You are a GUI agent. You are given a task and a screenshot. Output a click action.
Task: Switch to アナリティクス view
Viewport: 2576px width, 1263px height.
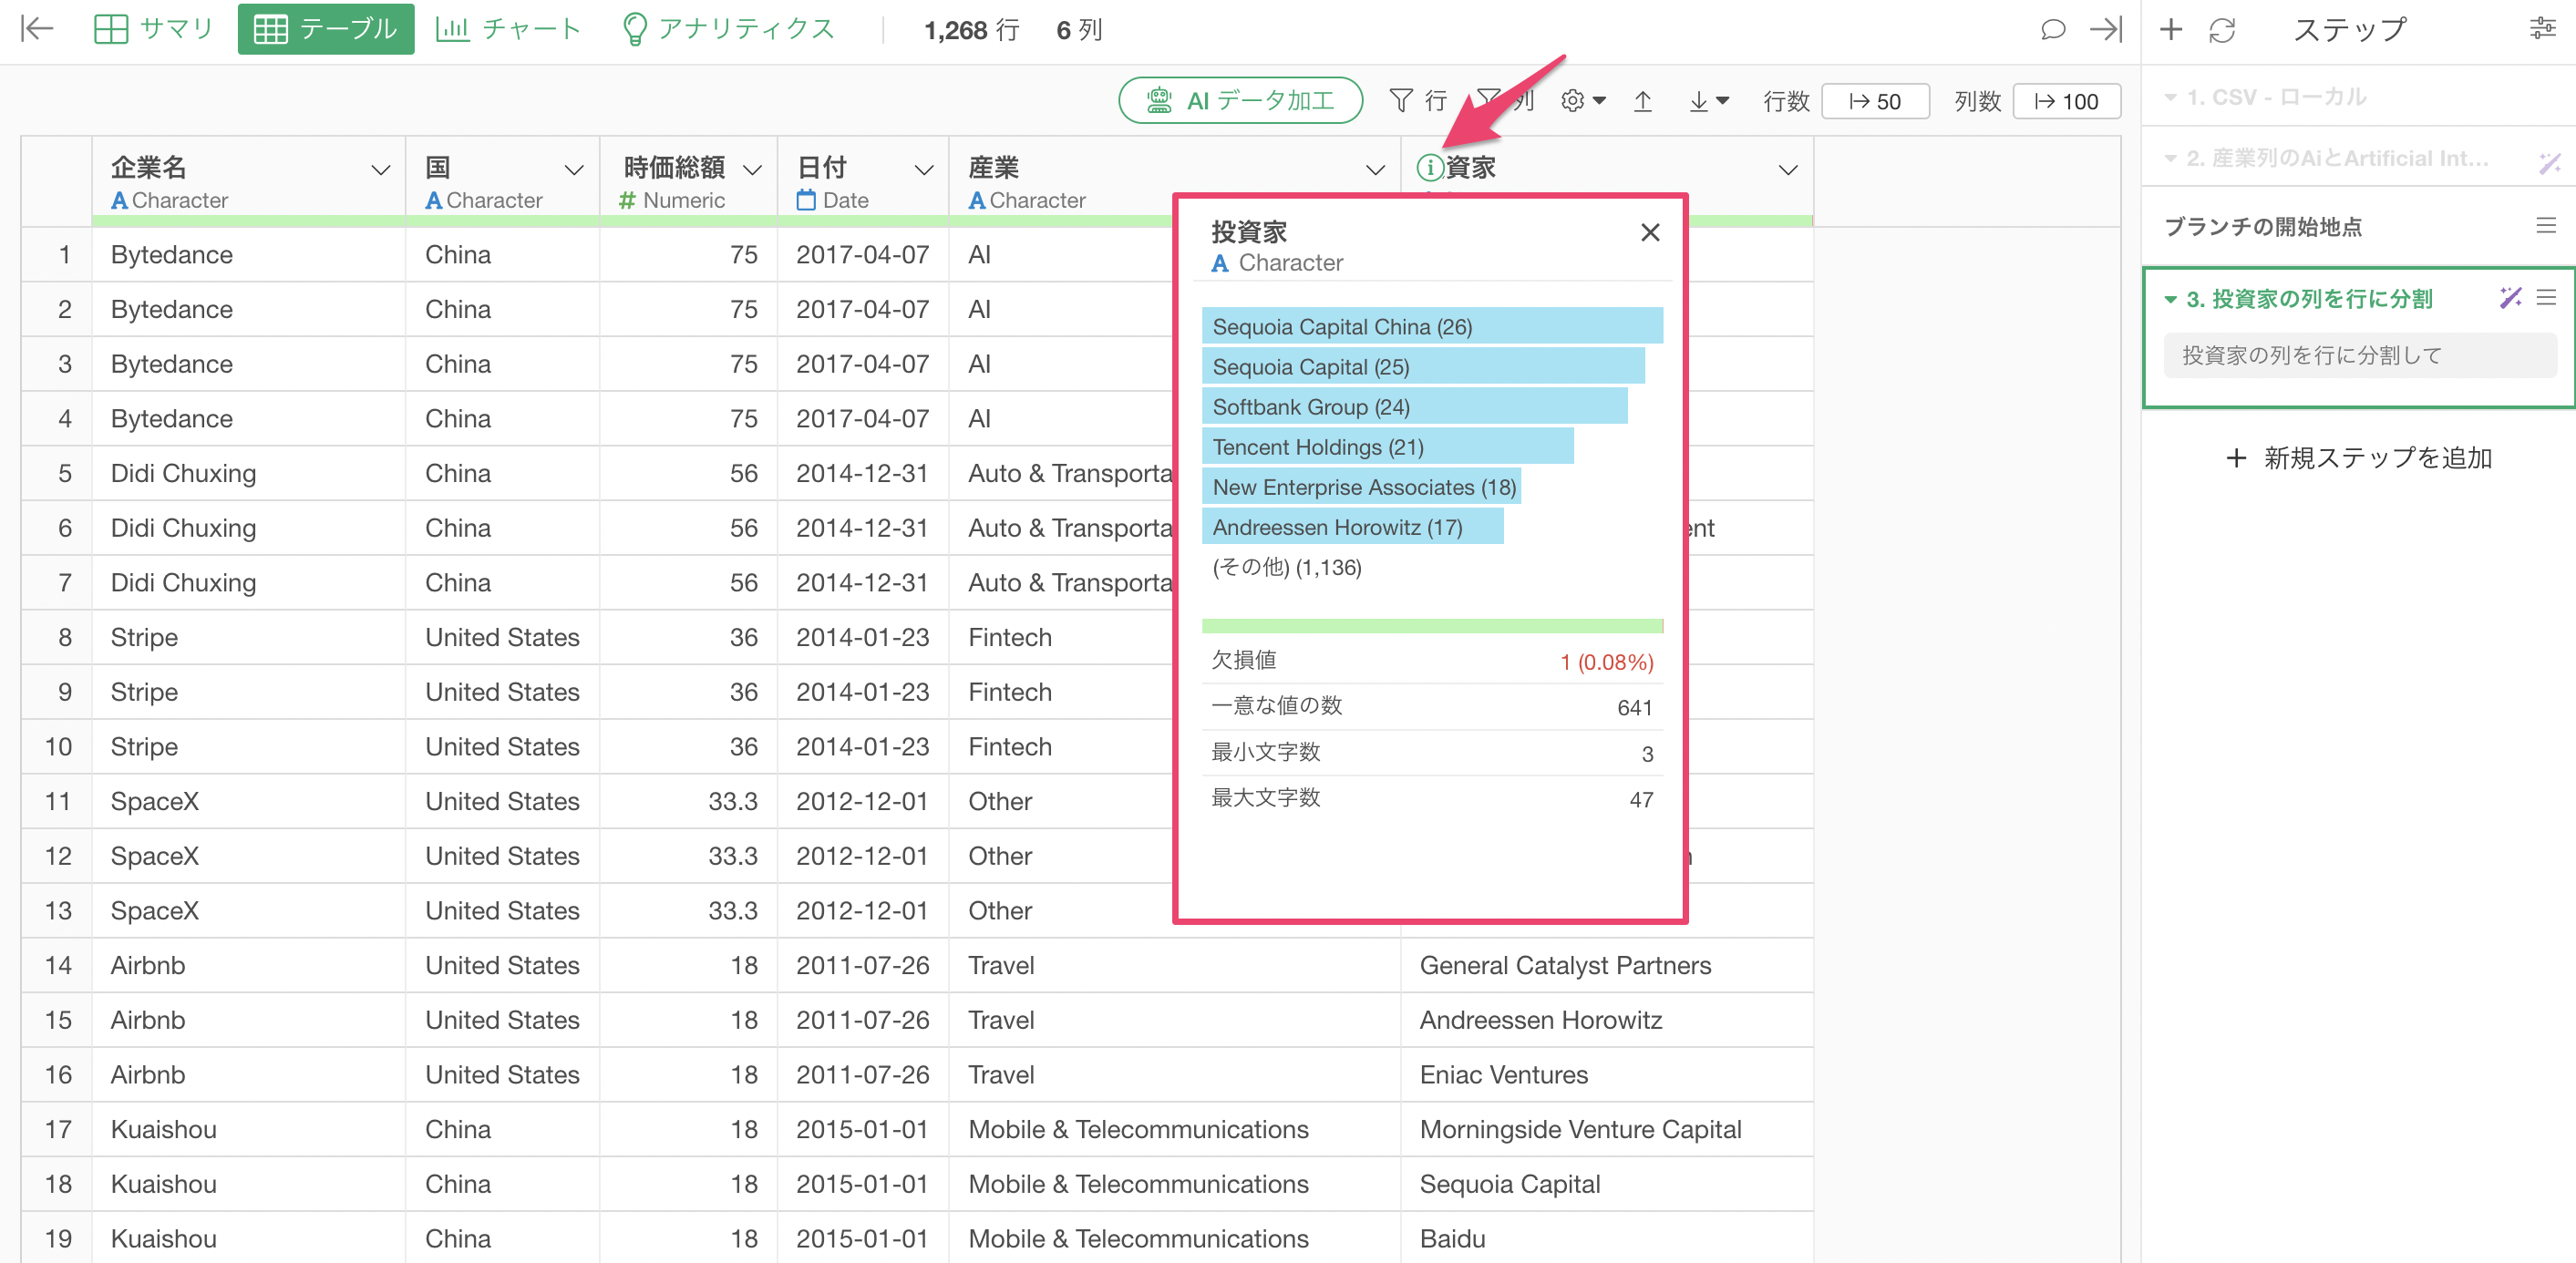pyautogui.click(x=728, y=29)
